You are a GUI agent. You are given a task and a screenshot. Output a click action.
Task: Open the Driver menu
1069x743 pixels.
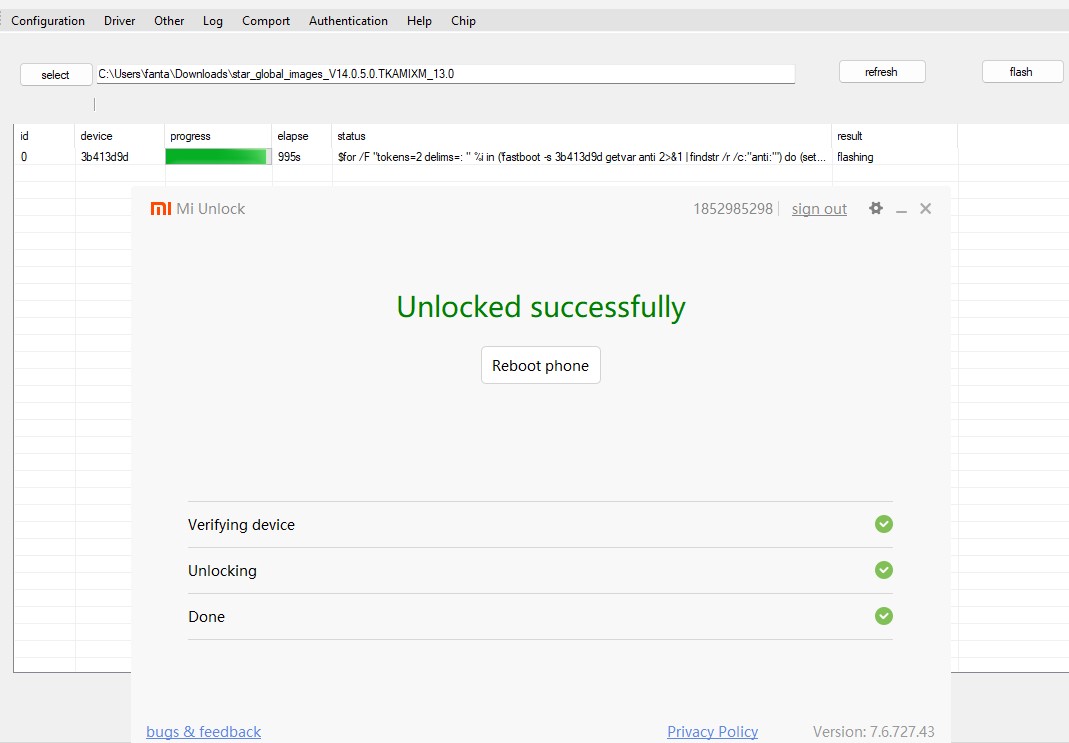coord(119,20)
